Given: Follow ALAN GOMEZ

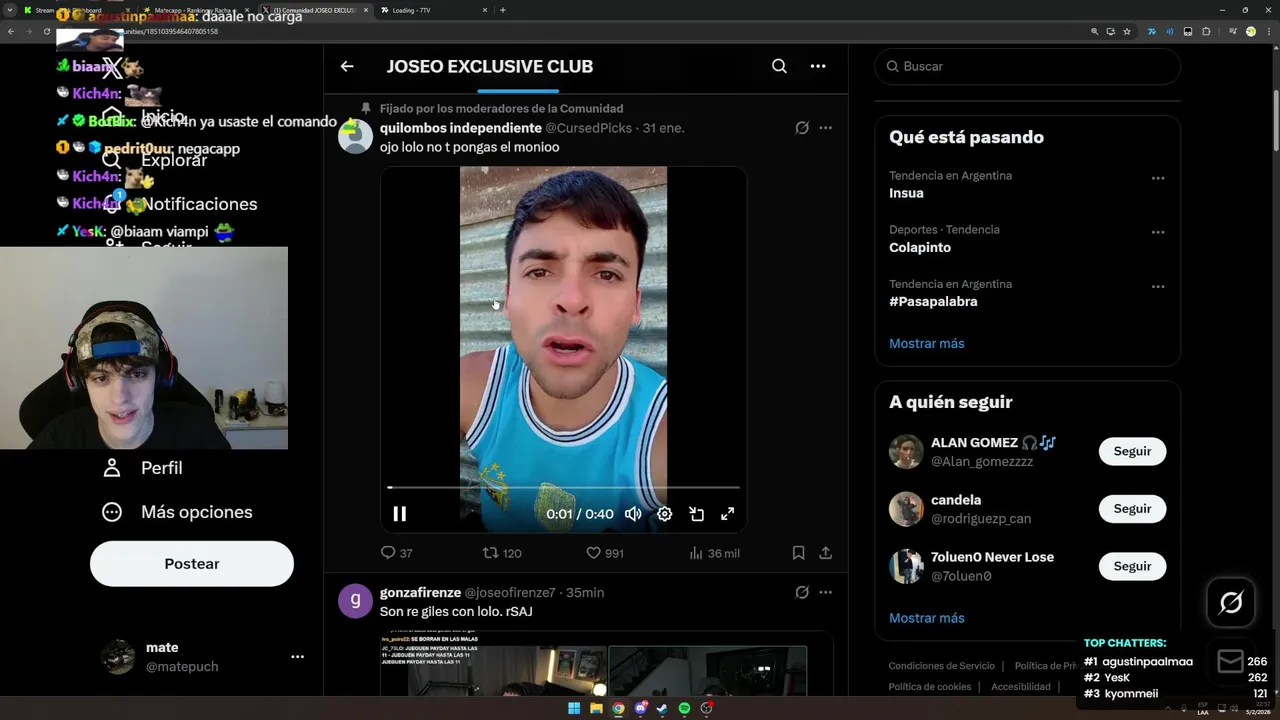Looking at the screenshot, I should pos(1132,451).
